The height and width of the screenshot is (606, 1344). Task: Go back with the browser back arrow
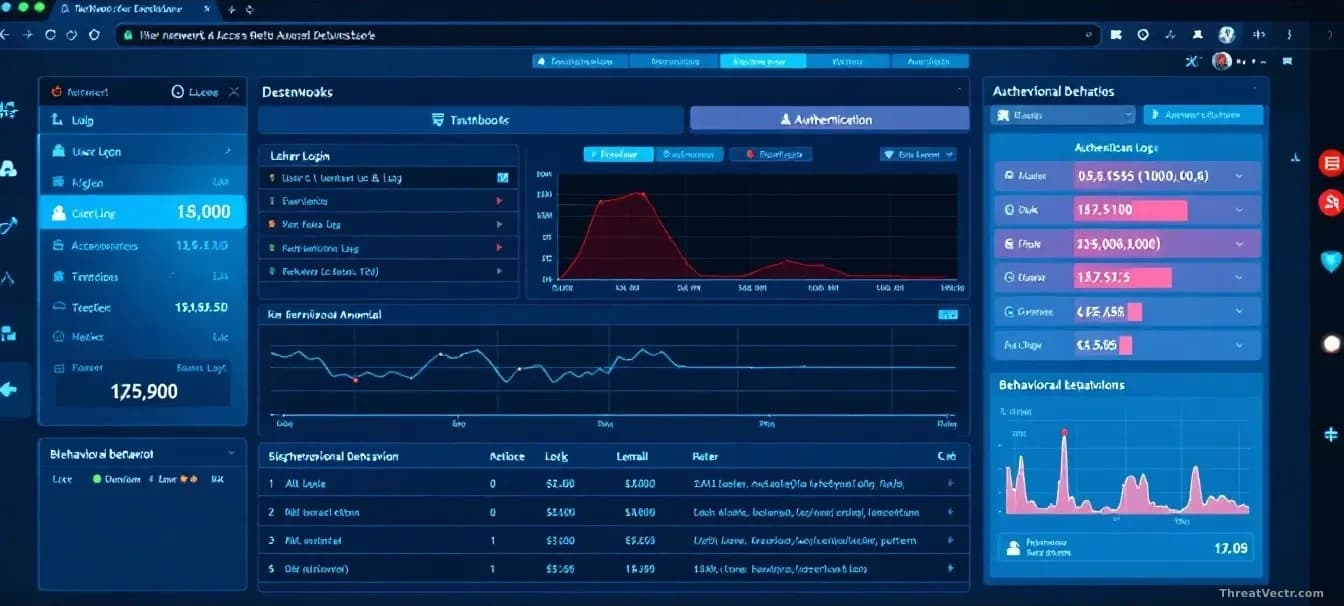pyautogui.click(x=6, y=34)
